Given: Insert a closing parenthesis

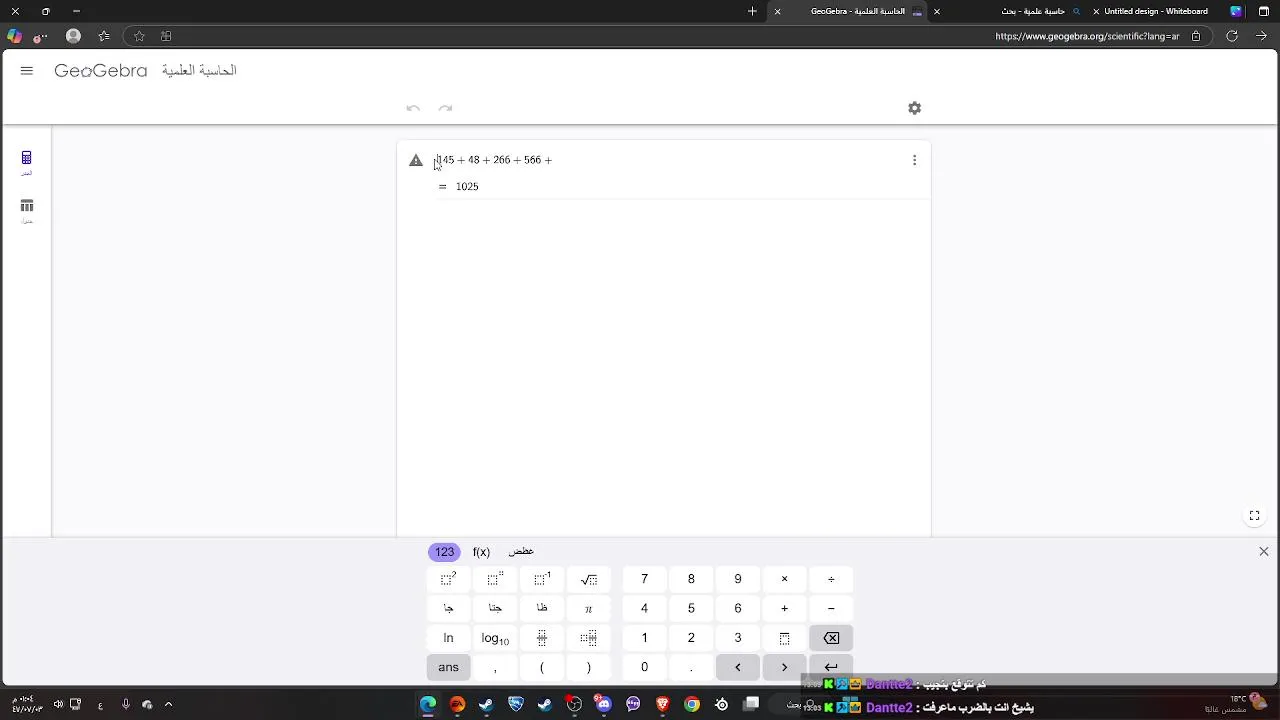Looking at the screenshot, I should (x=589, y=667).
